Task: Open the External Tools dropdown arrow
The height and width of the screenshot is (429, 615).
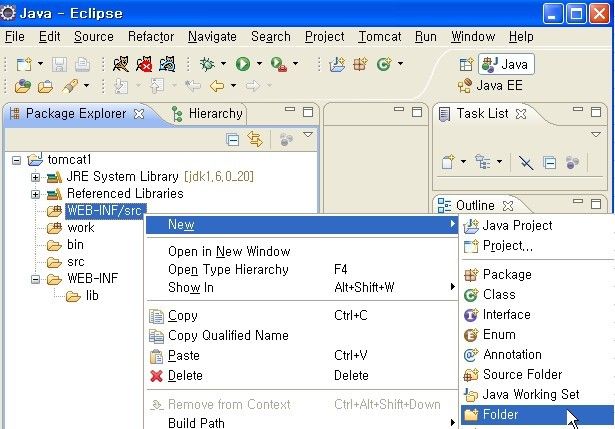Action: 295,64
